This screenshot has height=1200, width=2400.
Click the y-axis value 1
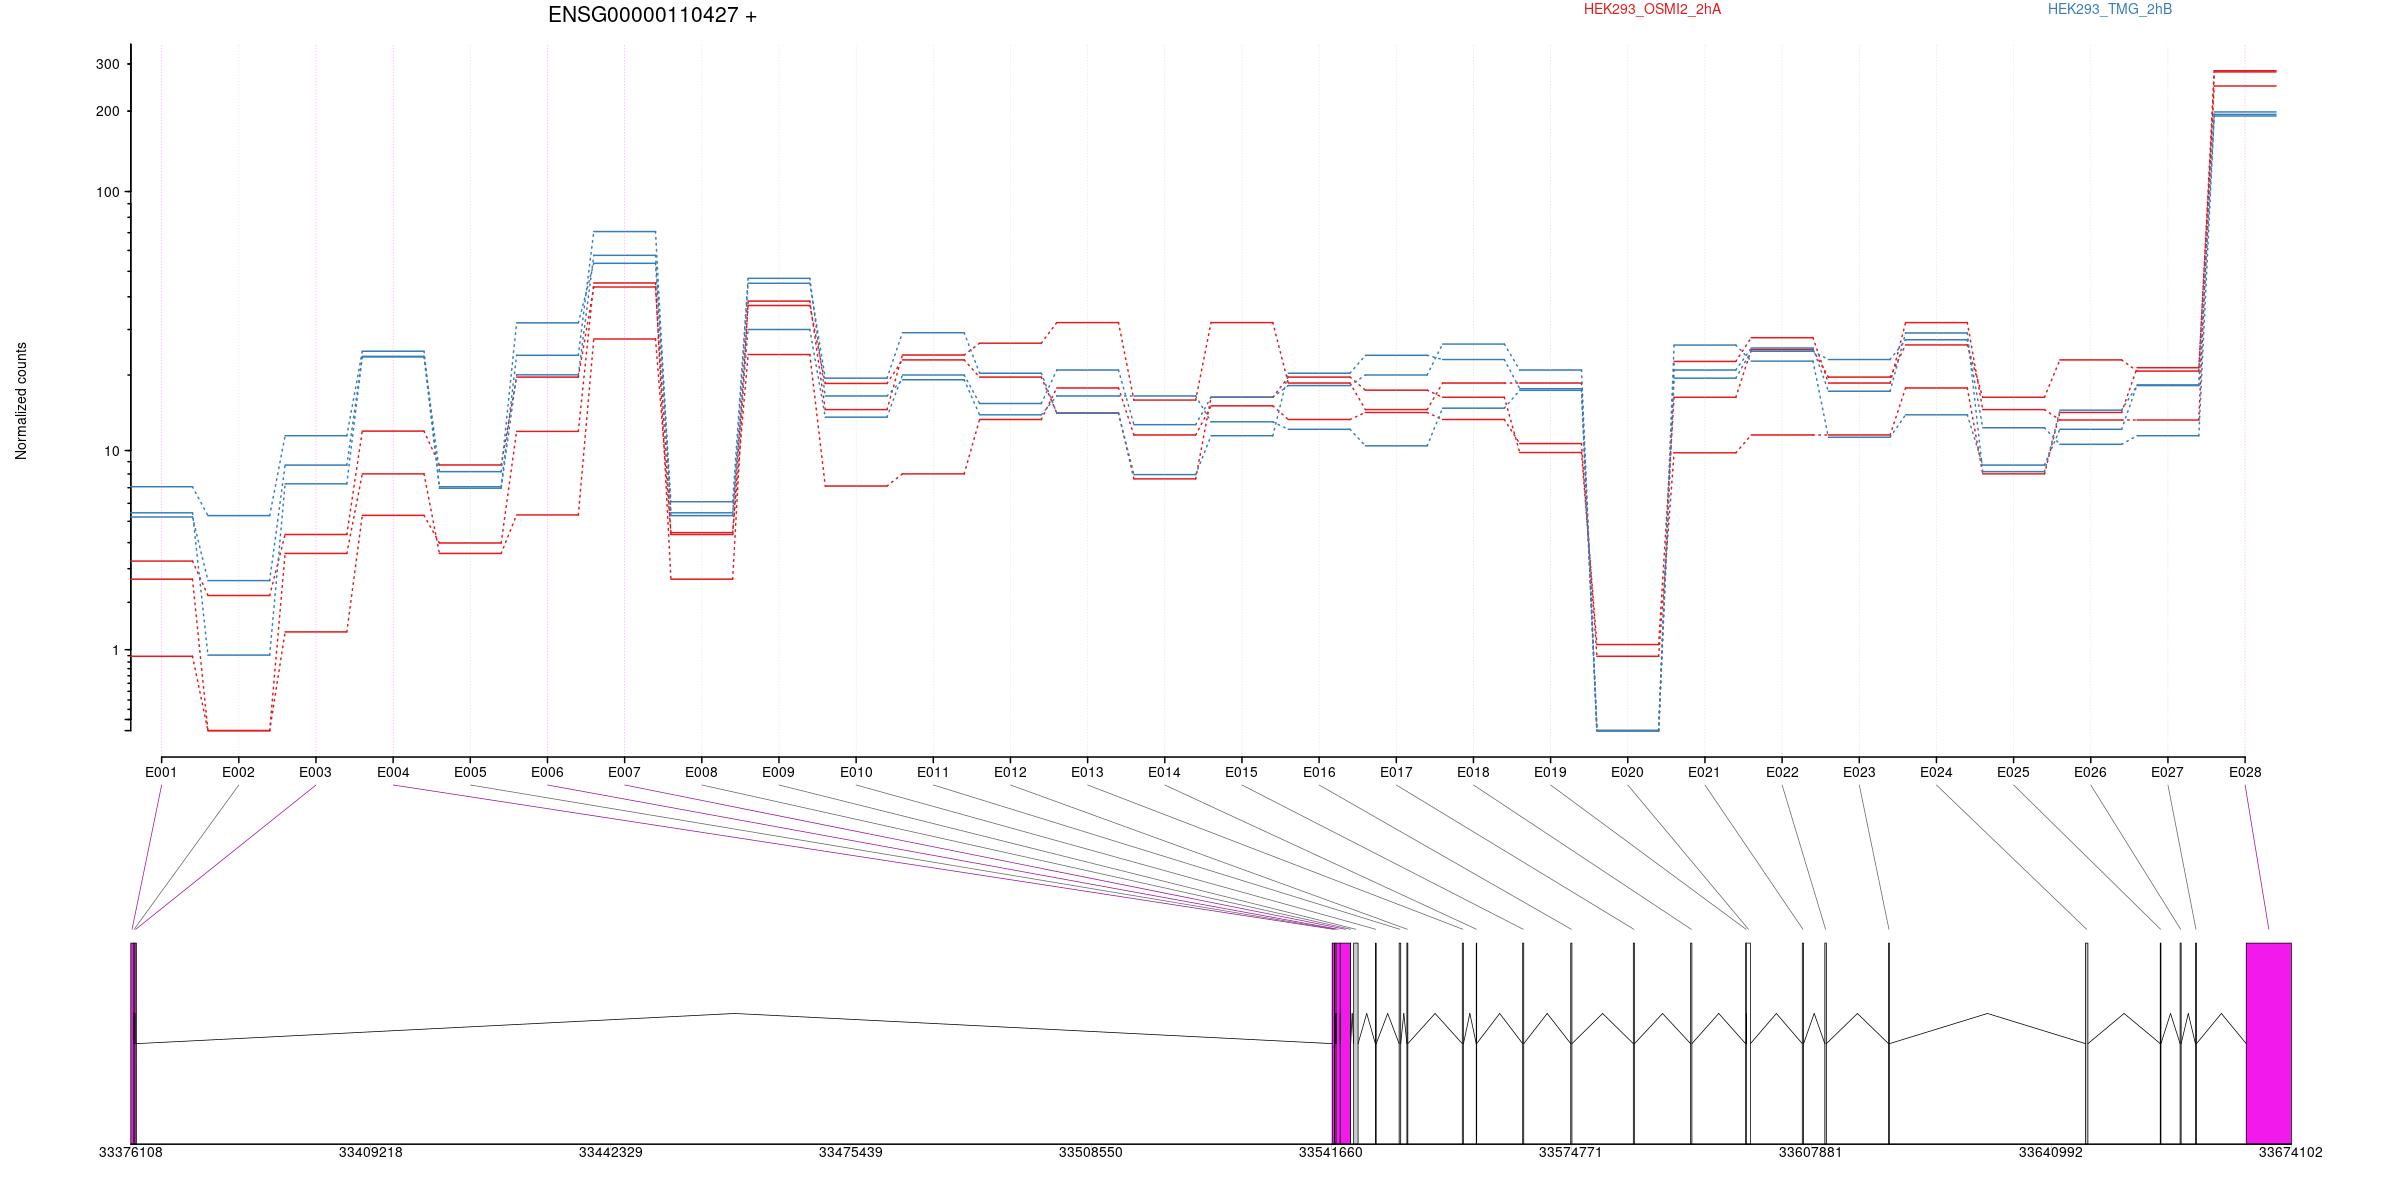(115, 650)
